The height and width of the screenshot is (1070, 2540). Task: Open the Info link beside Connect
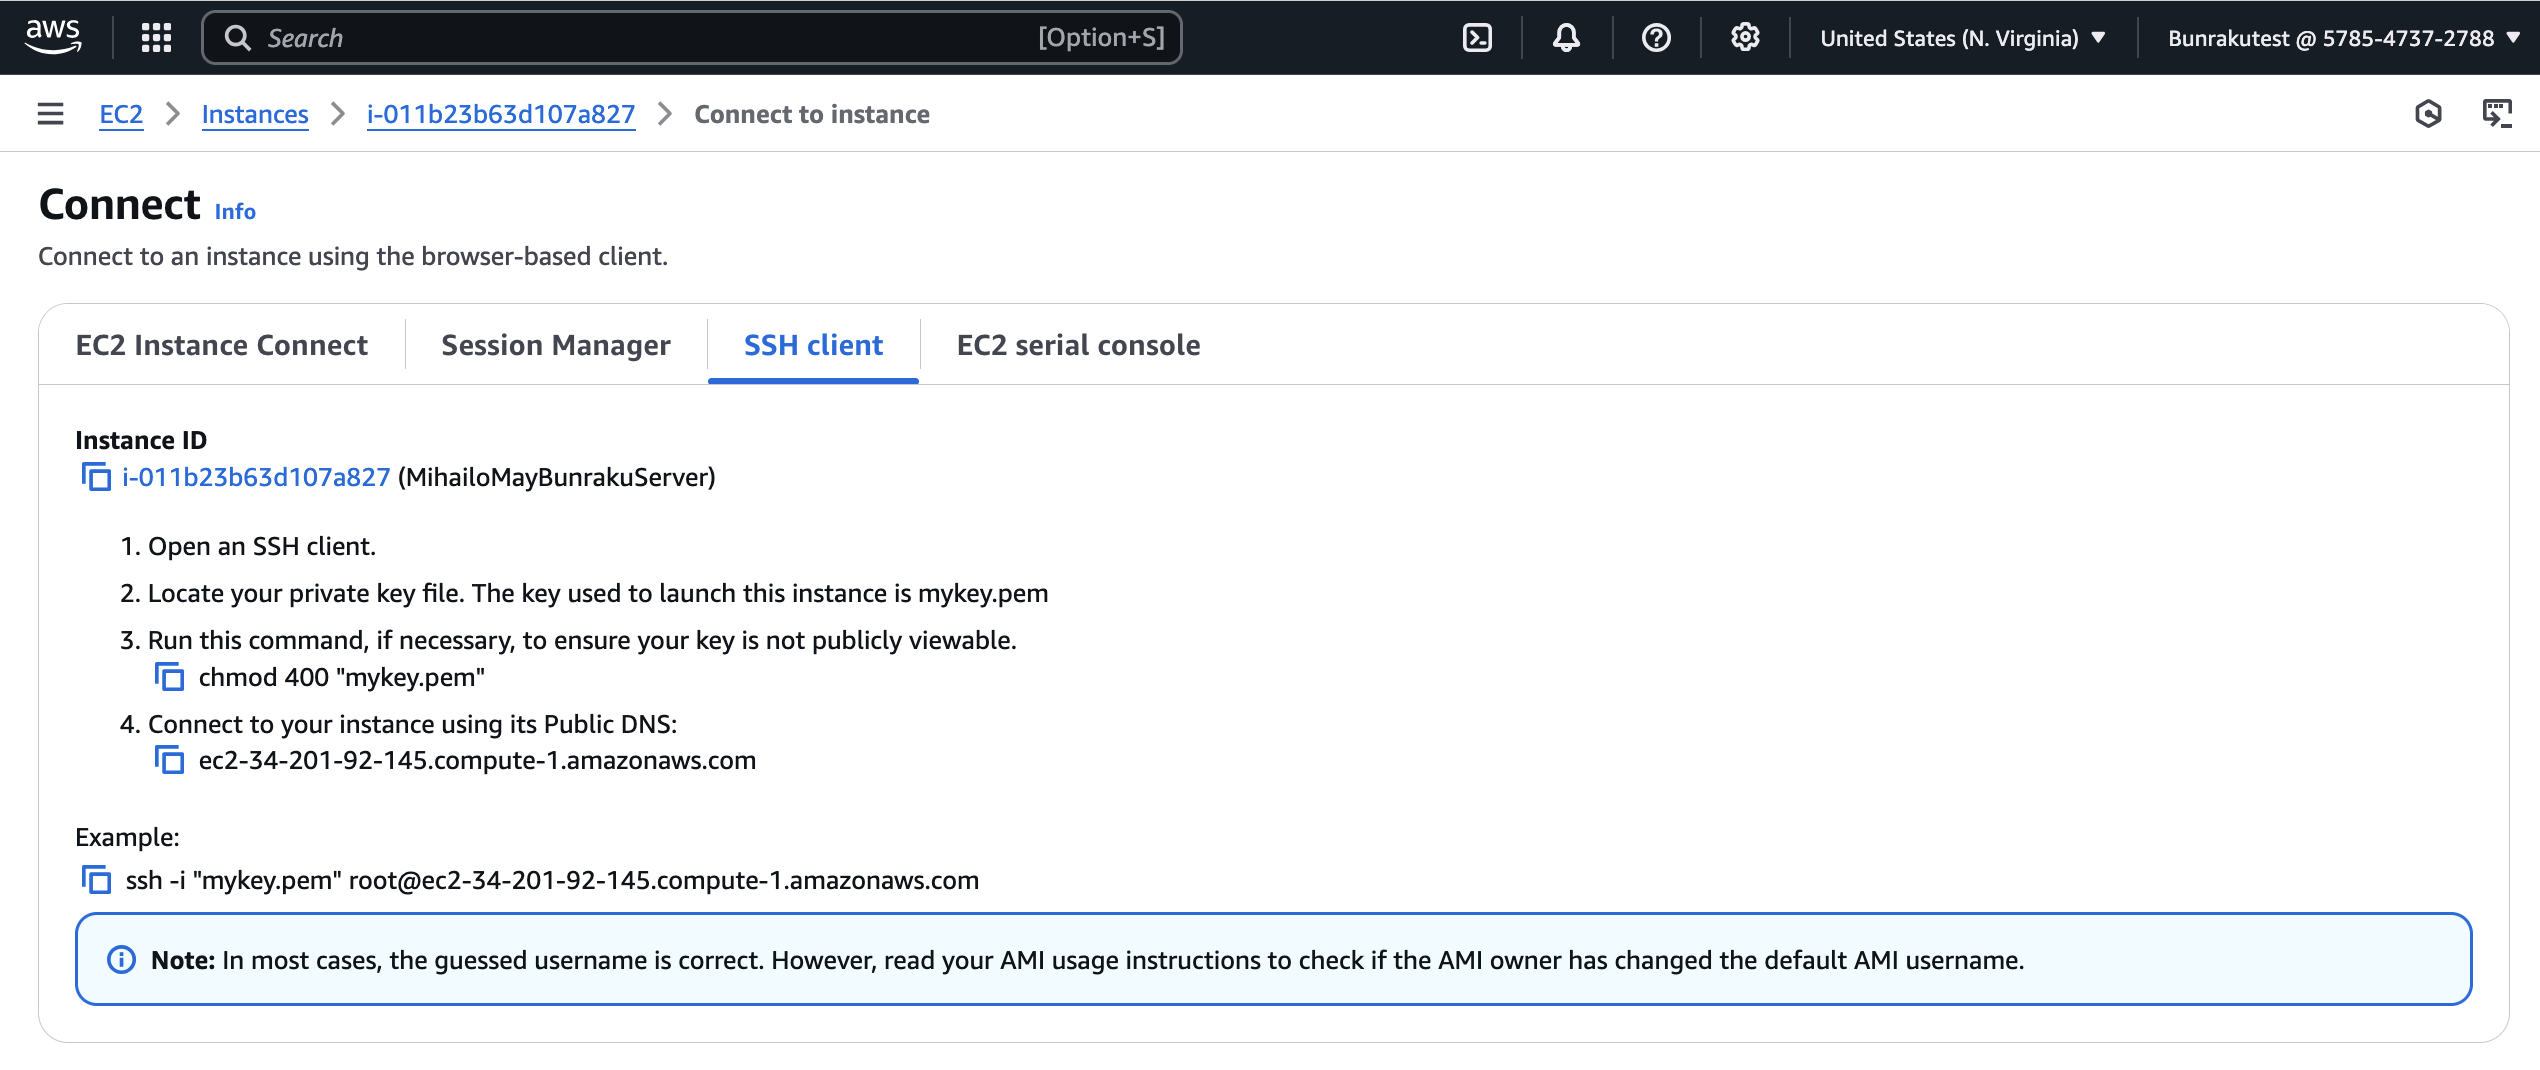pos(235,212)
